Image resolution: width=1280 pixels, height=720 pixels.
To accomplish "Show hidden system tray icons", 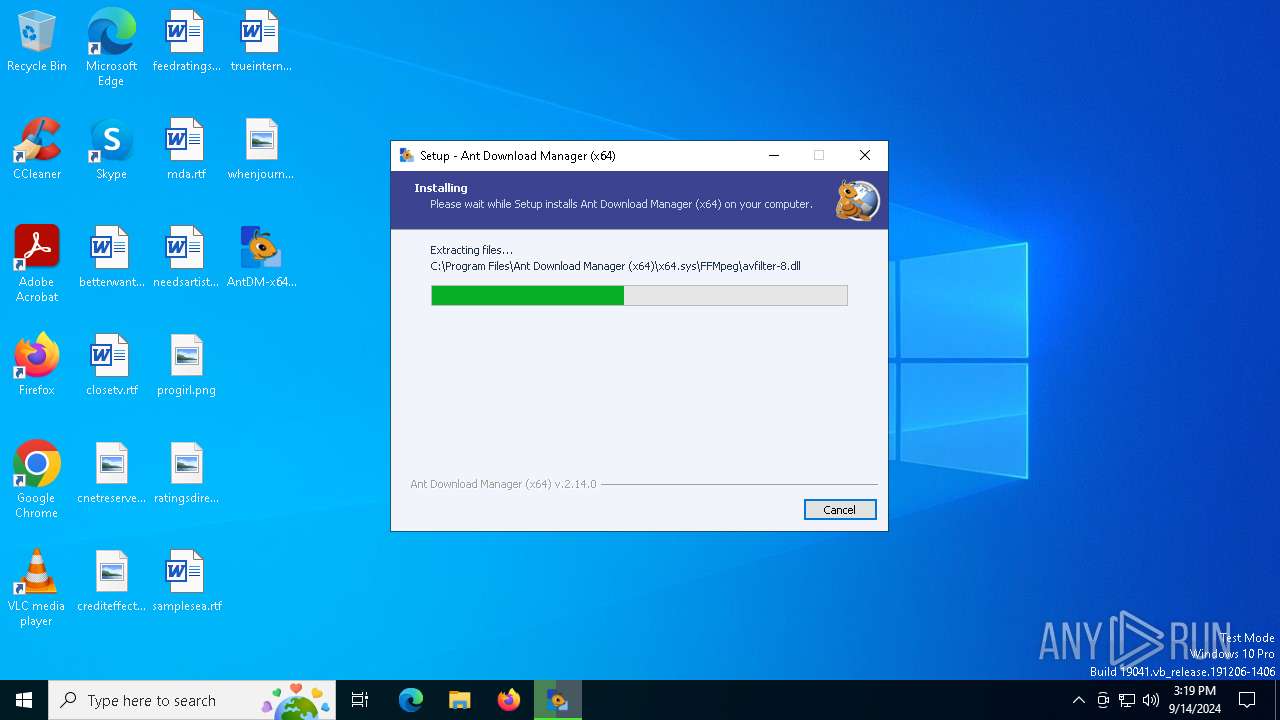I will (x=1078, y=700).
